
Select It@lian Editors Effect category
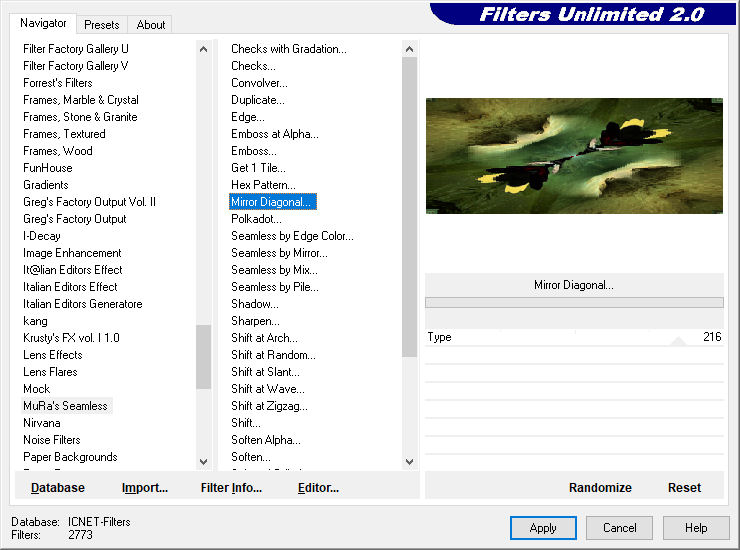click(x=73, y=270)
